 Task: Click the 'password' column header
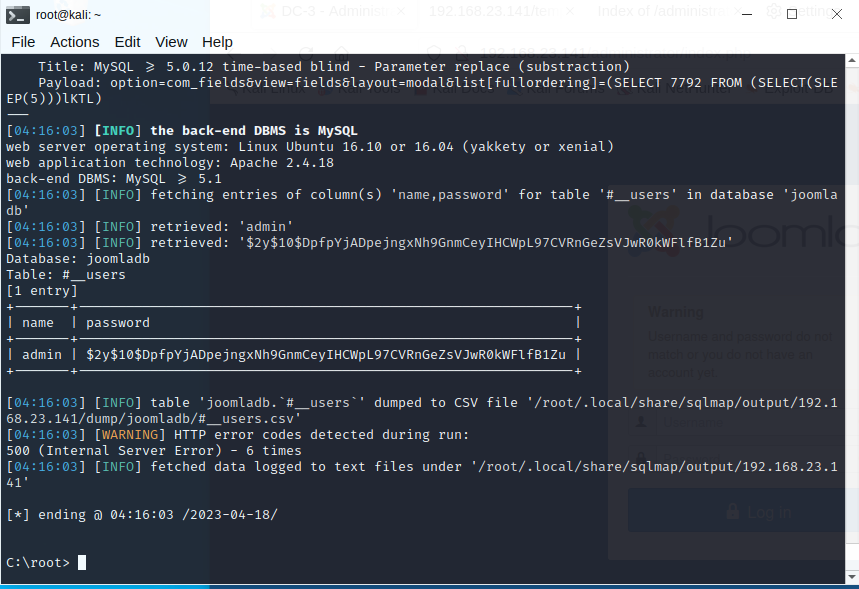tap(118, 323)
